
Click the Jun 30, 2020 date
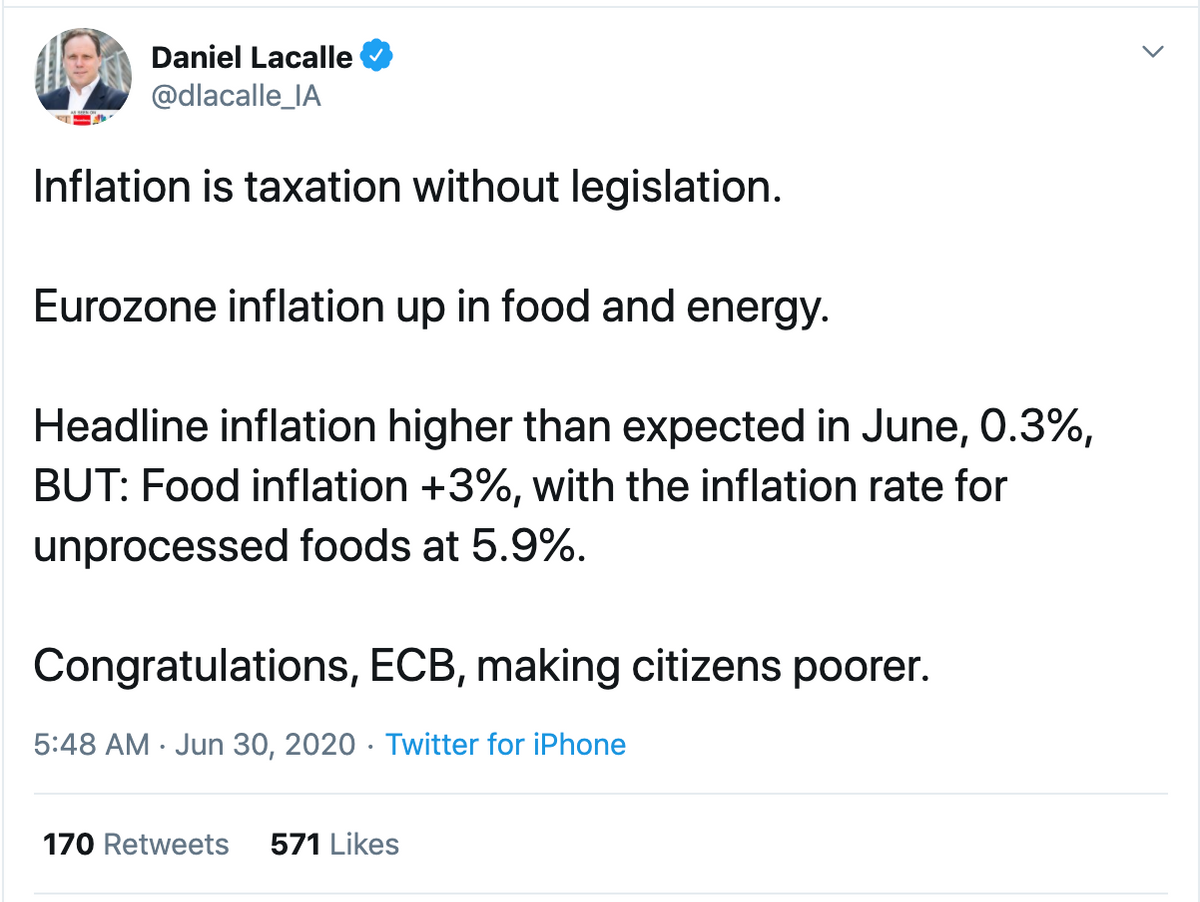click(x=266, y=745)
